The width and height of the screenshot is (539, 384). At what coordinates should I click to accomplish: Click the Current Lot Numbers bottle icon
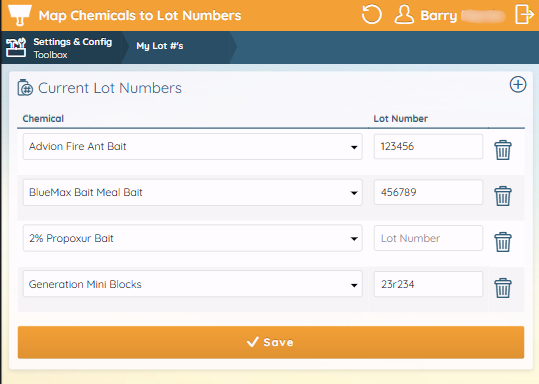point(25,88)
